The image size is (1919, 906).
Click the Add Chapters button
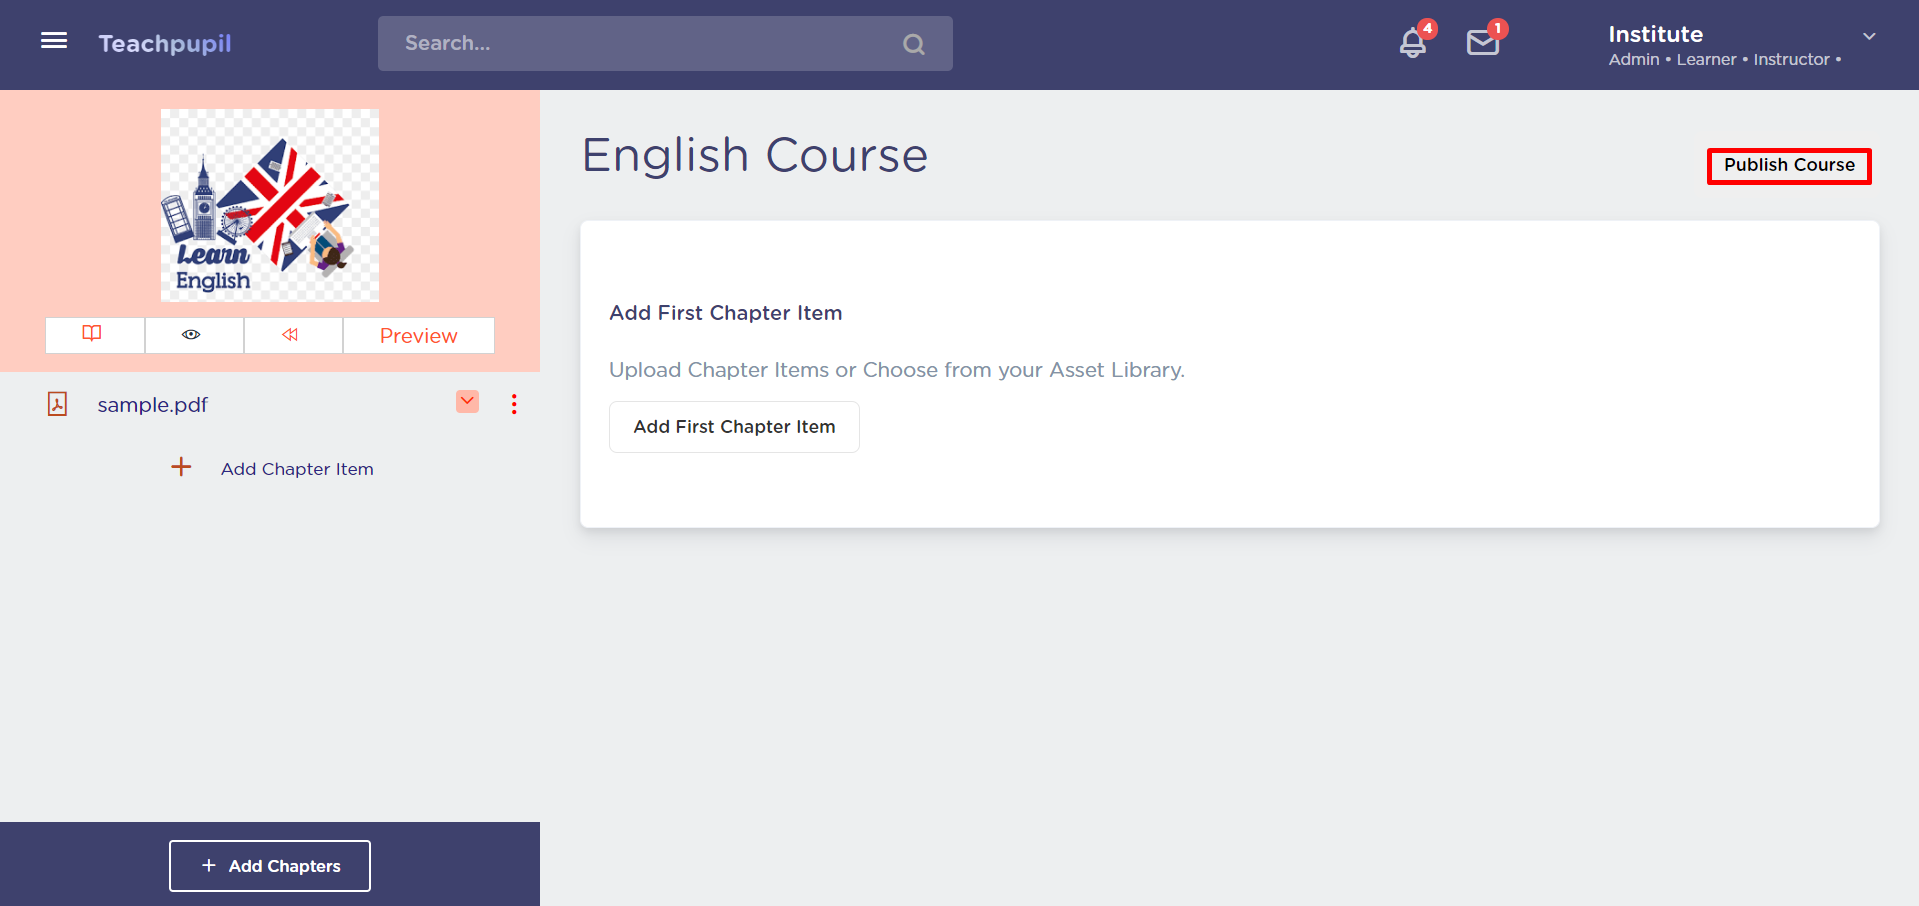[270, 866]
